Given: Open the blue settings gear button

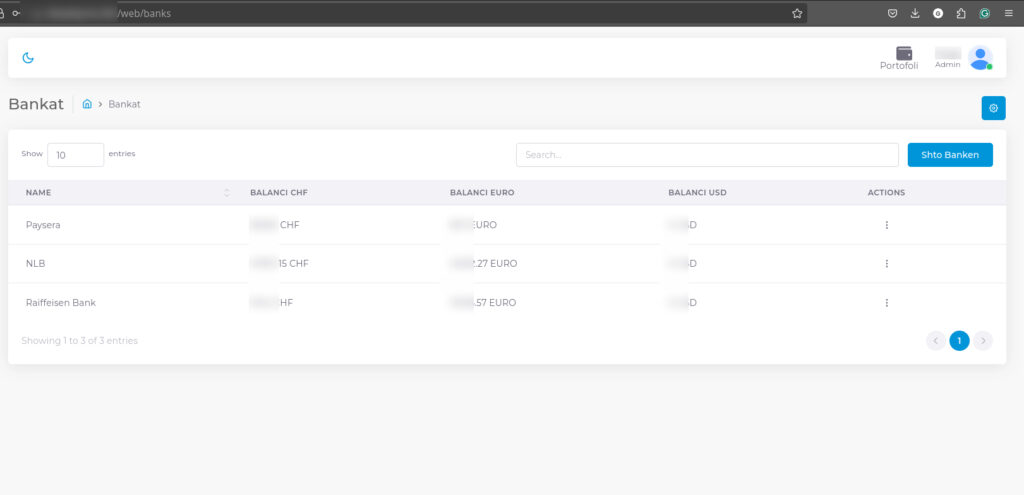Looking at the screenshot, I should 993,108.
